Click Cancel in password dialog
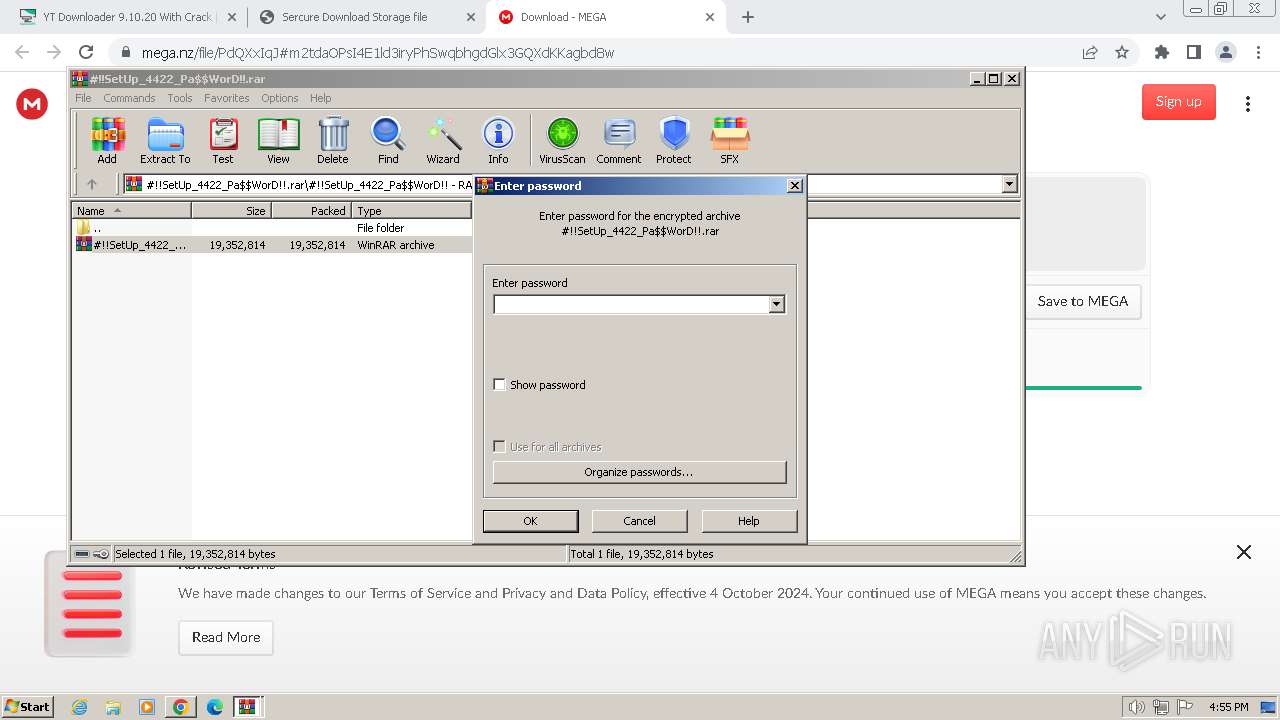 (639, 521)
